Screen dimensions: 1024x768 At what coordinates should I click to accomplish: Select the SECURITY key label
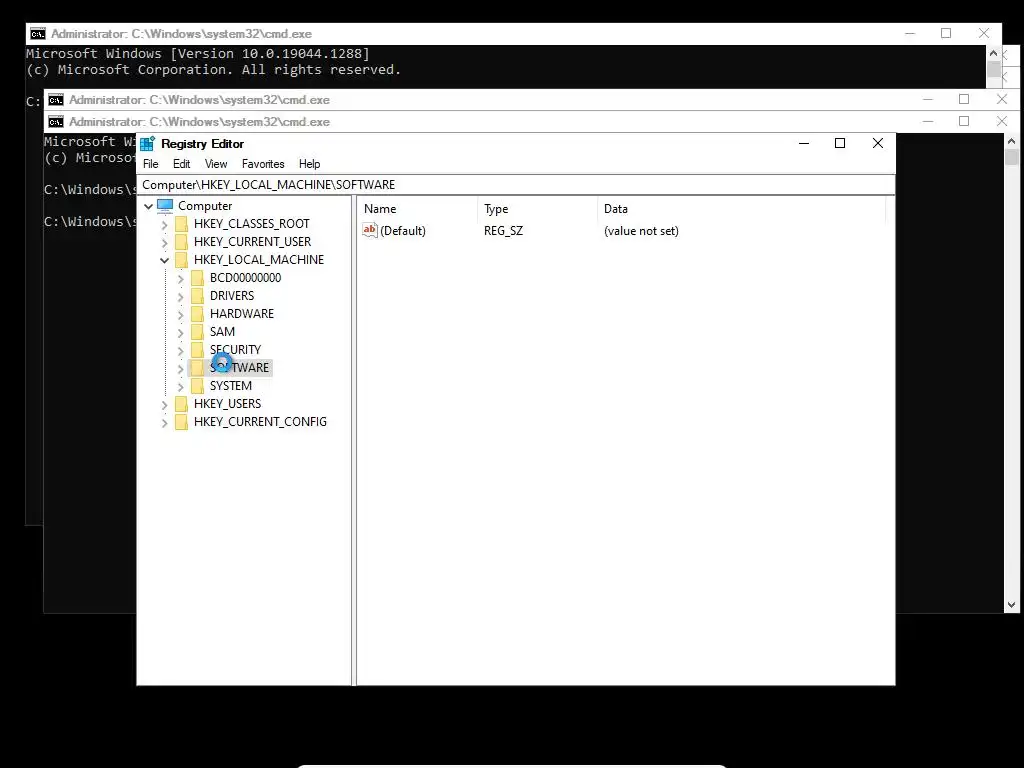coord(235,350)
